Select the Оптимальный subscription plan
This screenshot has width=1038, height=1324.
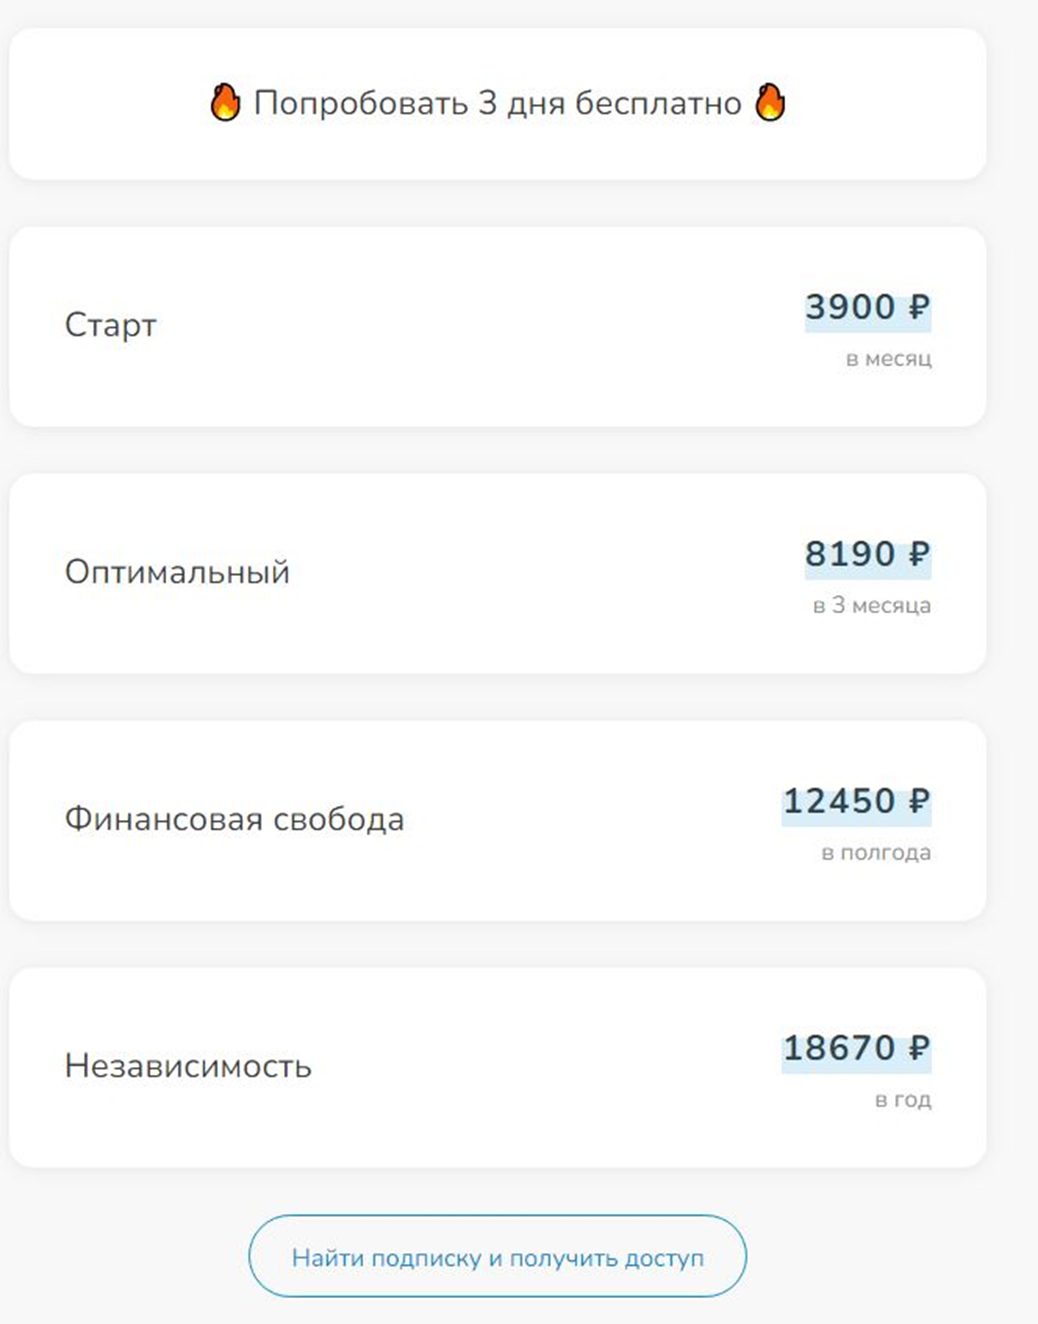click(497, 573)
